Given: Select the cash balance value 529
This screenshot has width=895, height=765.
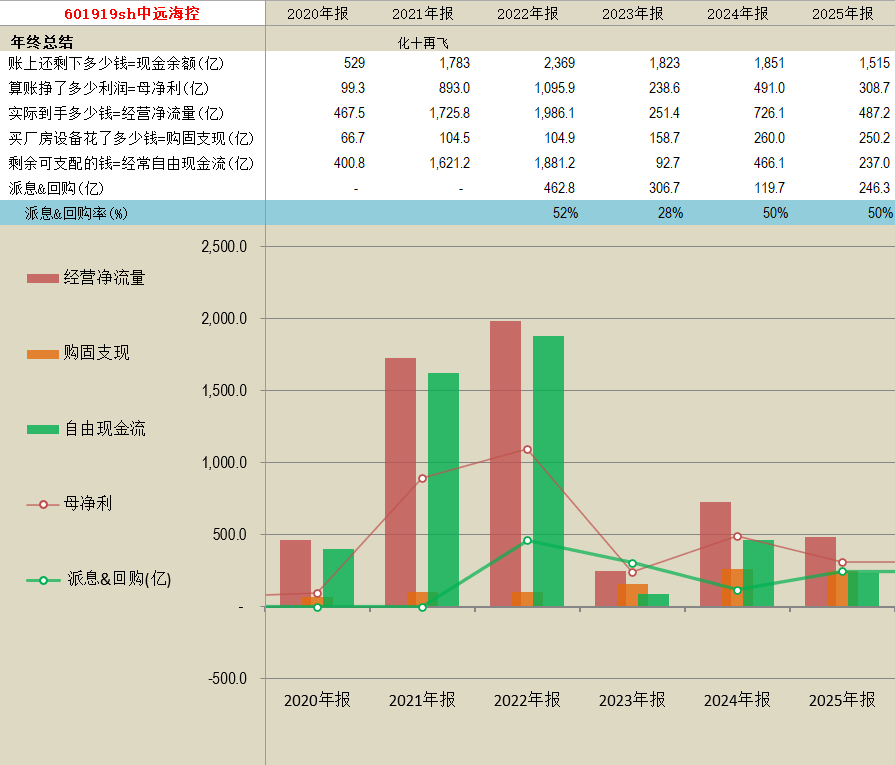Looking at the screenshot, I should click(x=354, y=63).
